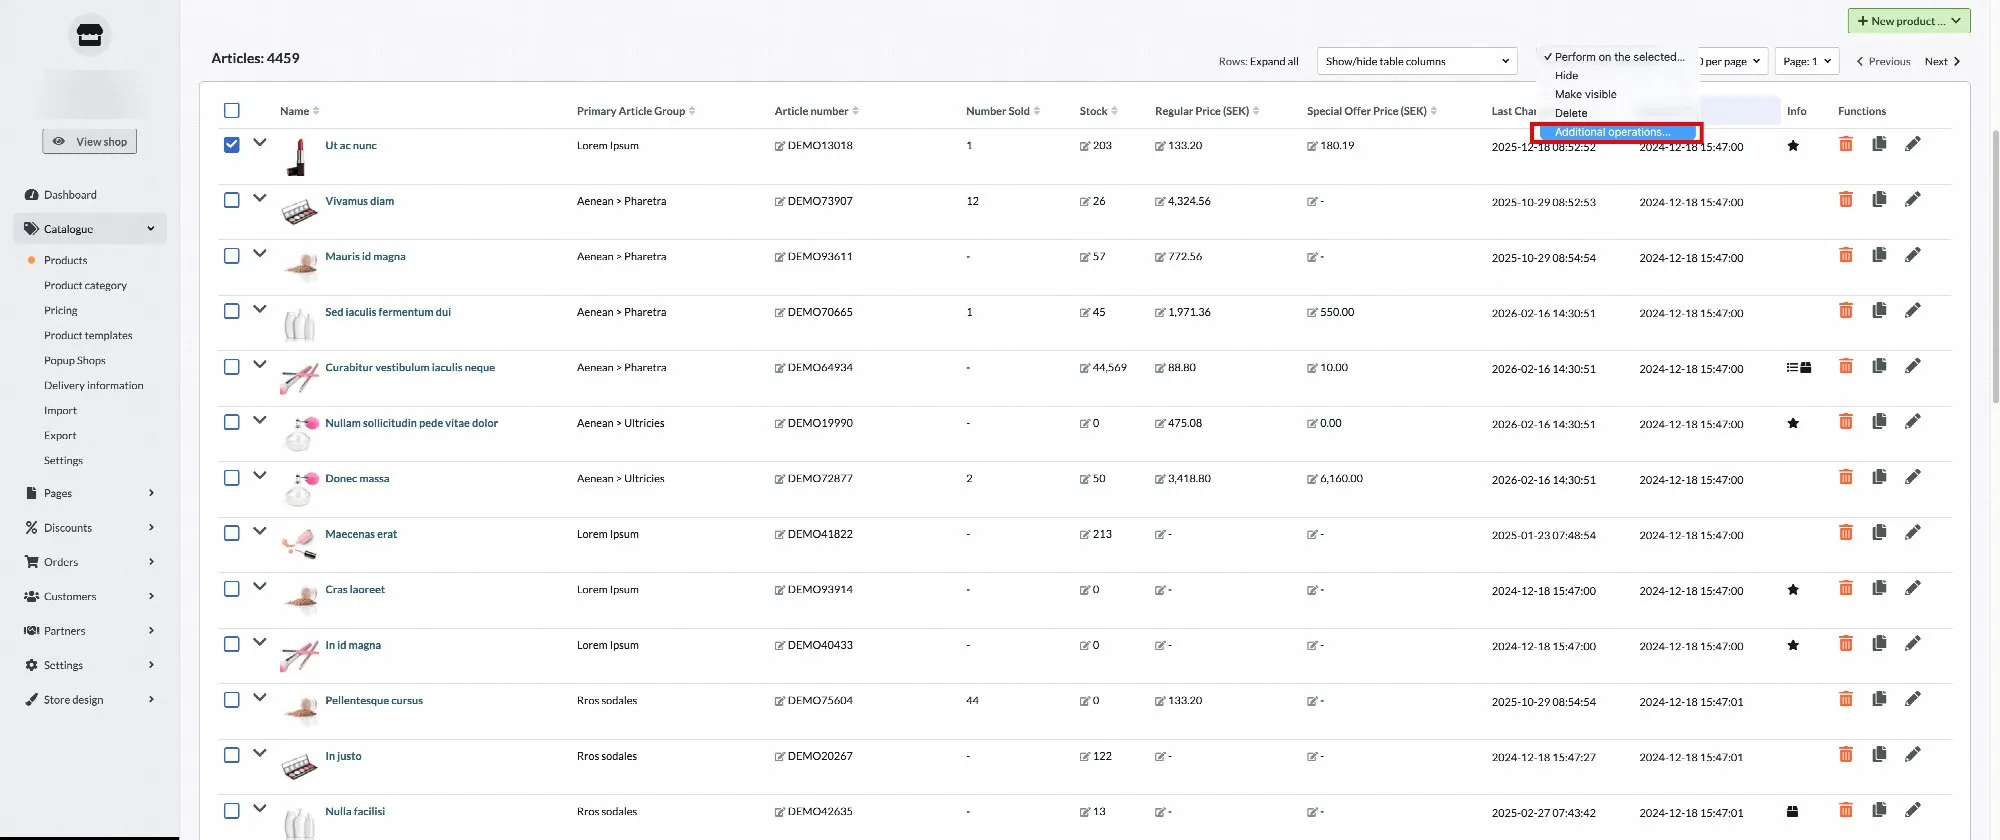Uncheck the Ut ac nunc row checkbox
This screenshot has height=840, width=2000.
(232, 144)
